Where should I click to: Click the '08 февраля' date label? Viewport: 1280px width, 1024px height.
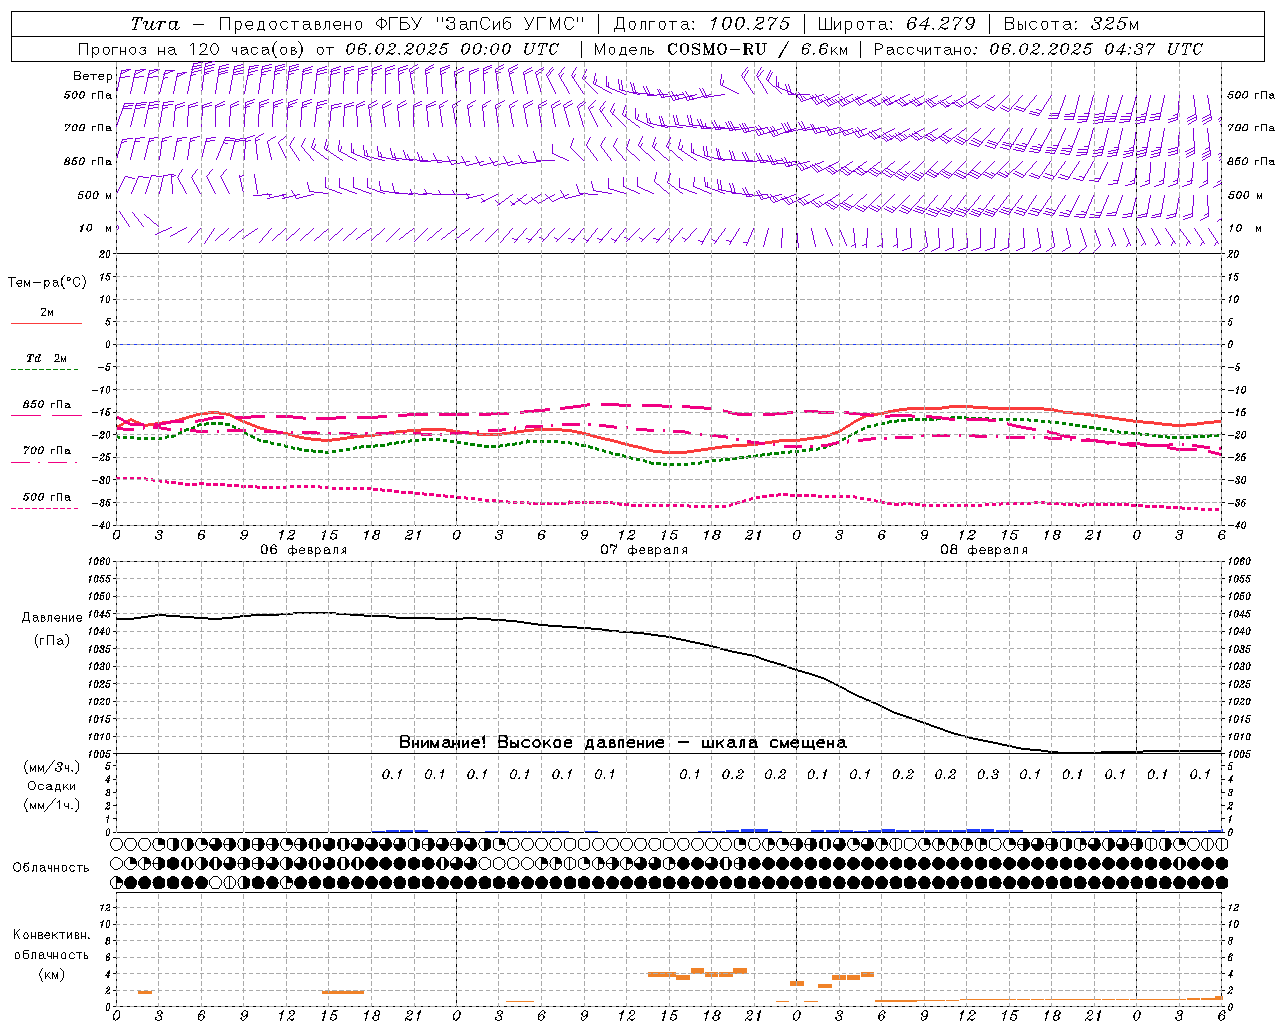click(x=984, y=550)
